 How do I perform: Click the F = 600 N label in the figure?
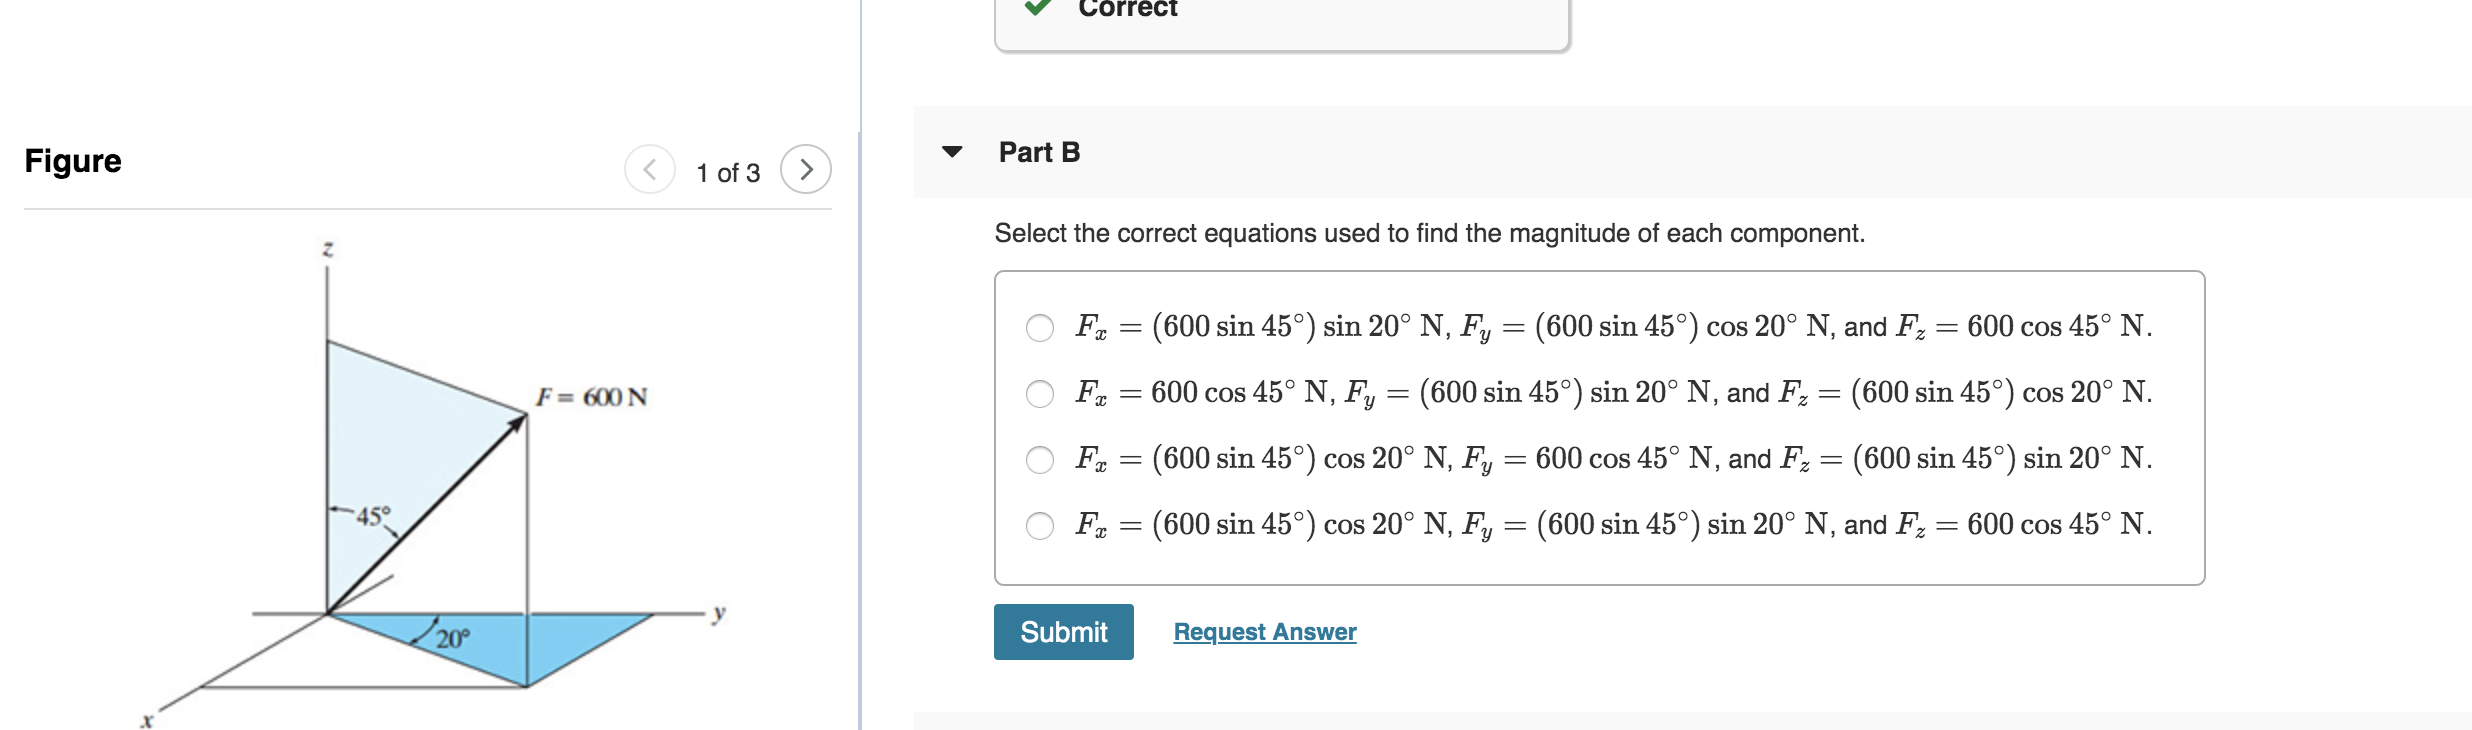593,397
